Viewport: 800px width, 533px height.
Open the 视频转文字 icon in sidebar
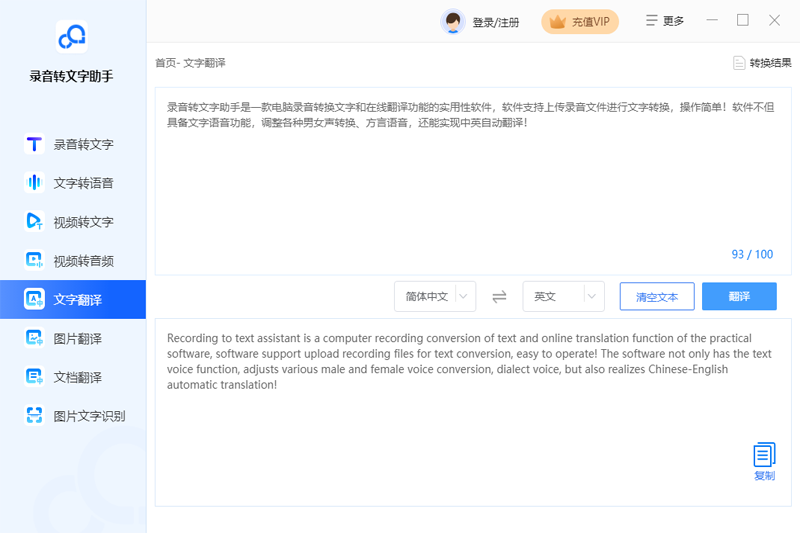click(x=34, y=222)
